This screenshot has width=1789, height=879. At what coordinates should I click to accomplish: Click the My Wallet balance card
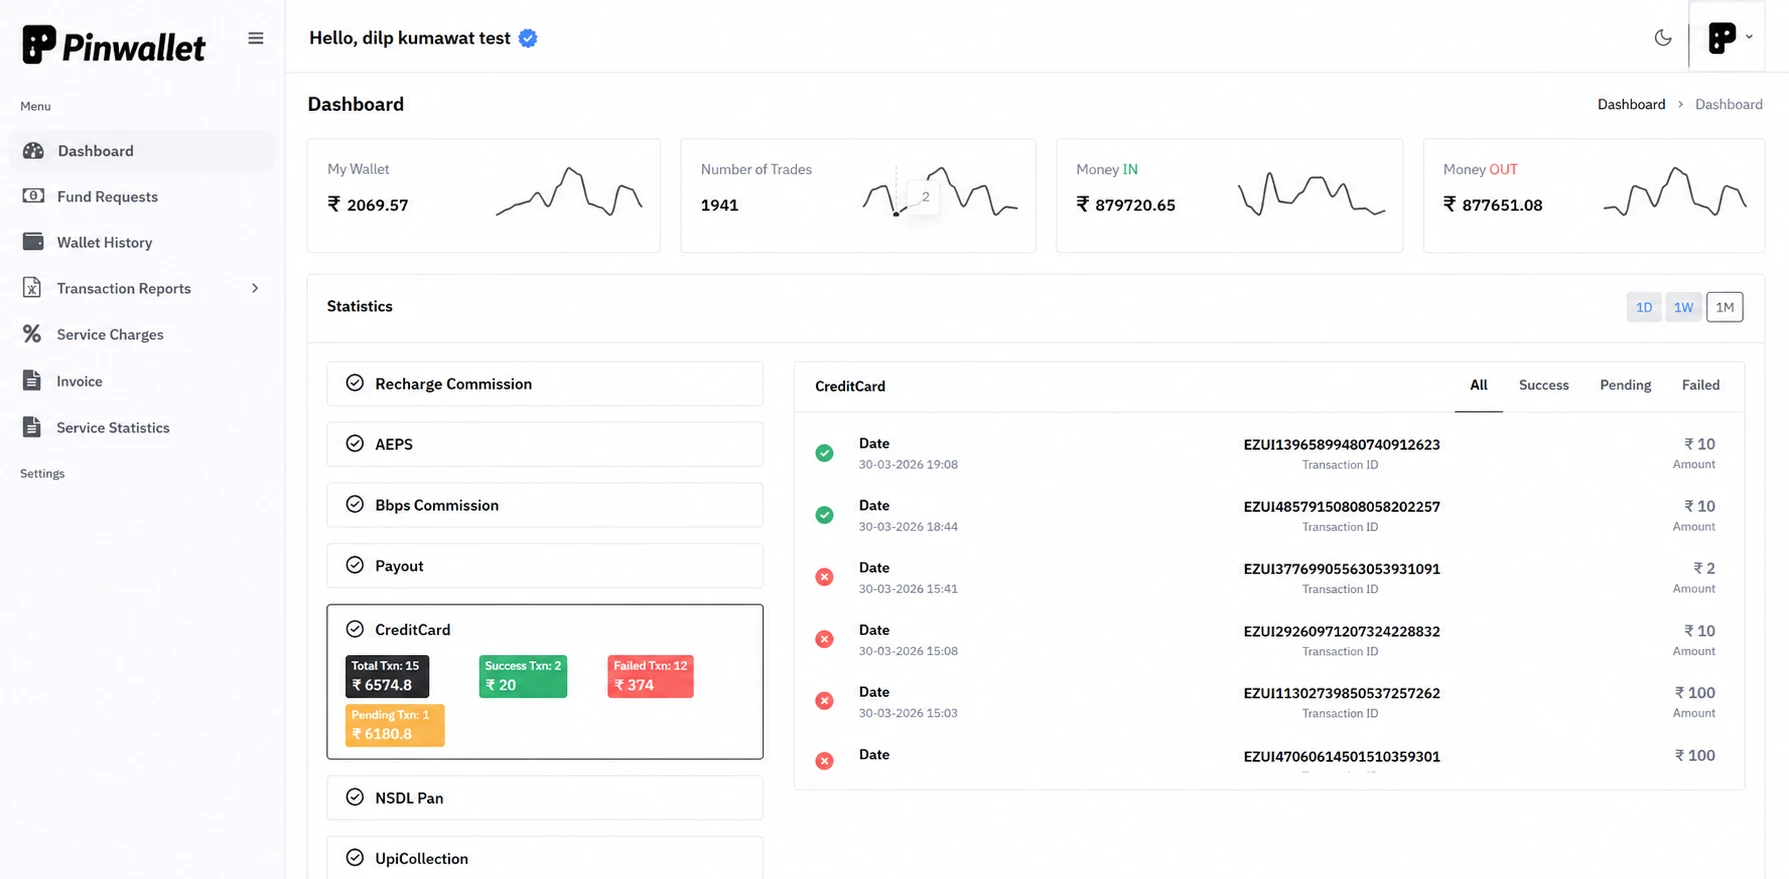point(483,195)
